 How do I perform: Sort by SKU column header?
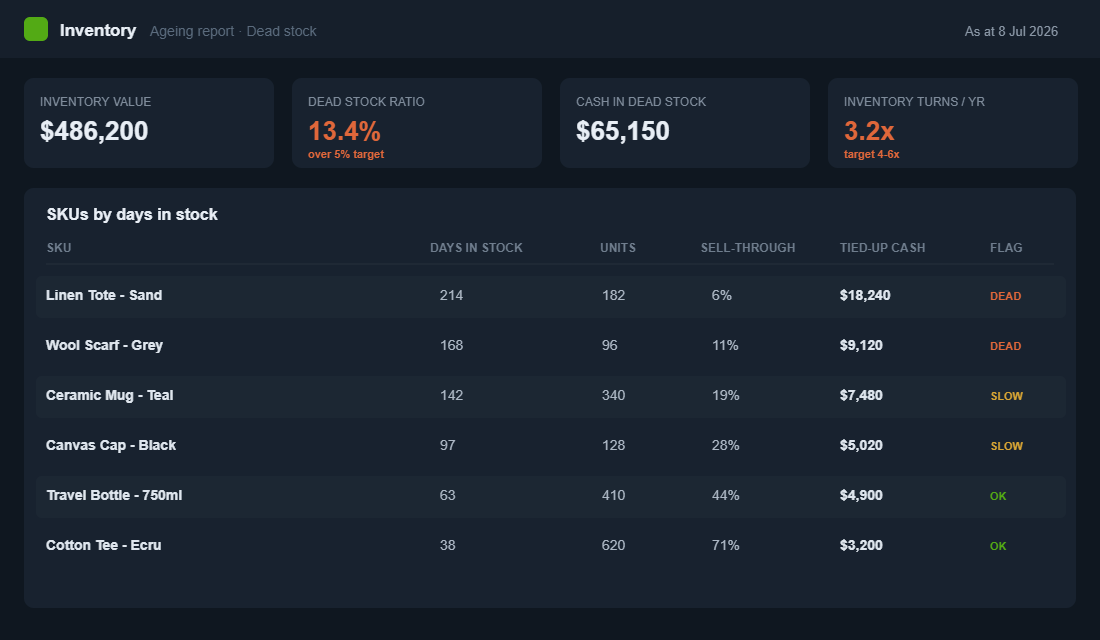(x=59, y=248)
